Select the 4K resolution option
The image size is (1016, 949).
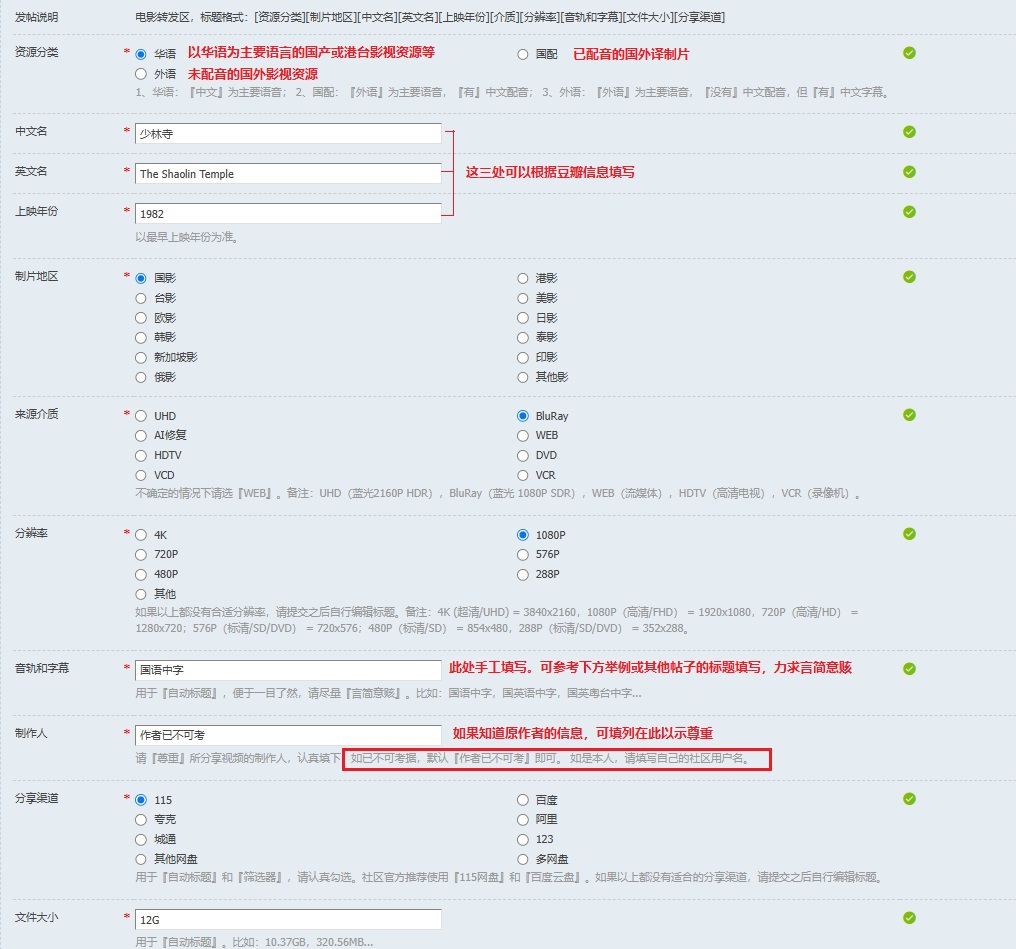(x=141, y=535)
